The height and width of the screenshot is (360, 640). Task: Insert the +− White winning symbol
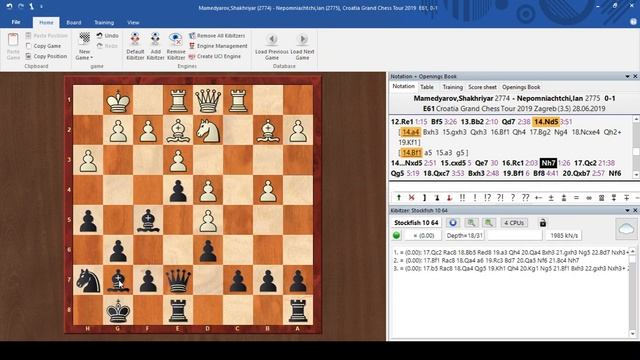[x=538, y=198]
